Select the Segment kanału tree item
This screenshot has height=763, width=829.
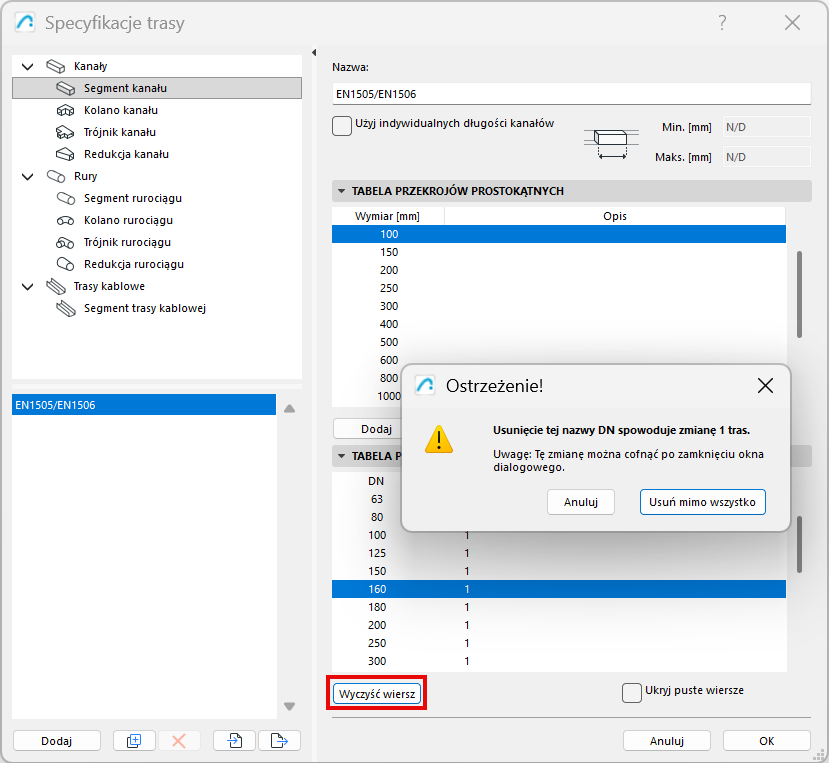coord(157,88)
